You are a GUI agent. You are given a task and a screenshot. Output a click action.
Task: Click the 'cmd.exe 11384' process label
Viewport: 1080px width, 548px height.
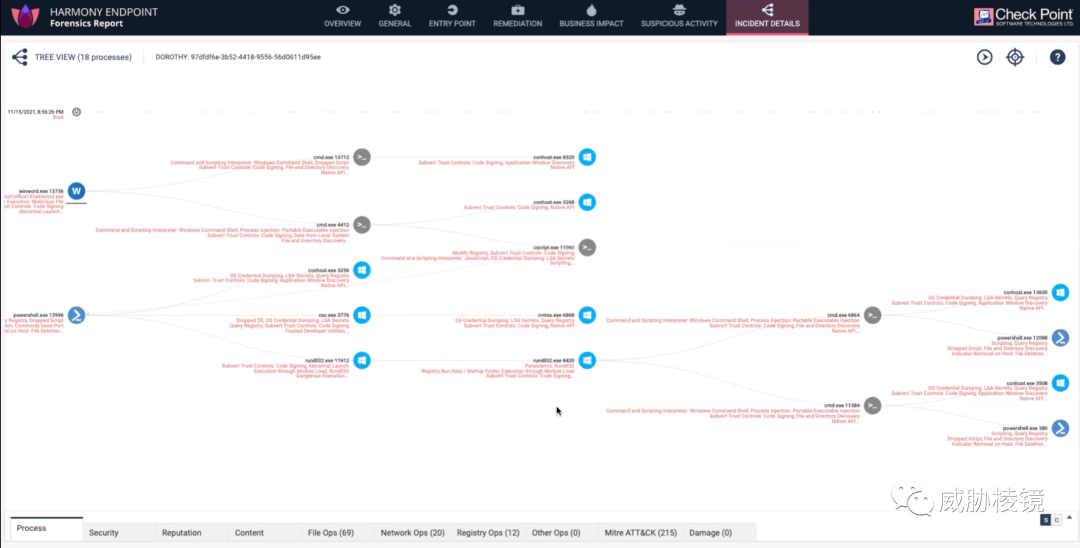point(842,405)
